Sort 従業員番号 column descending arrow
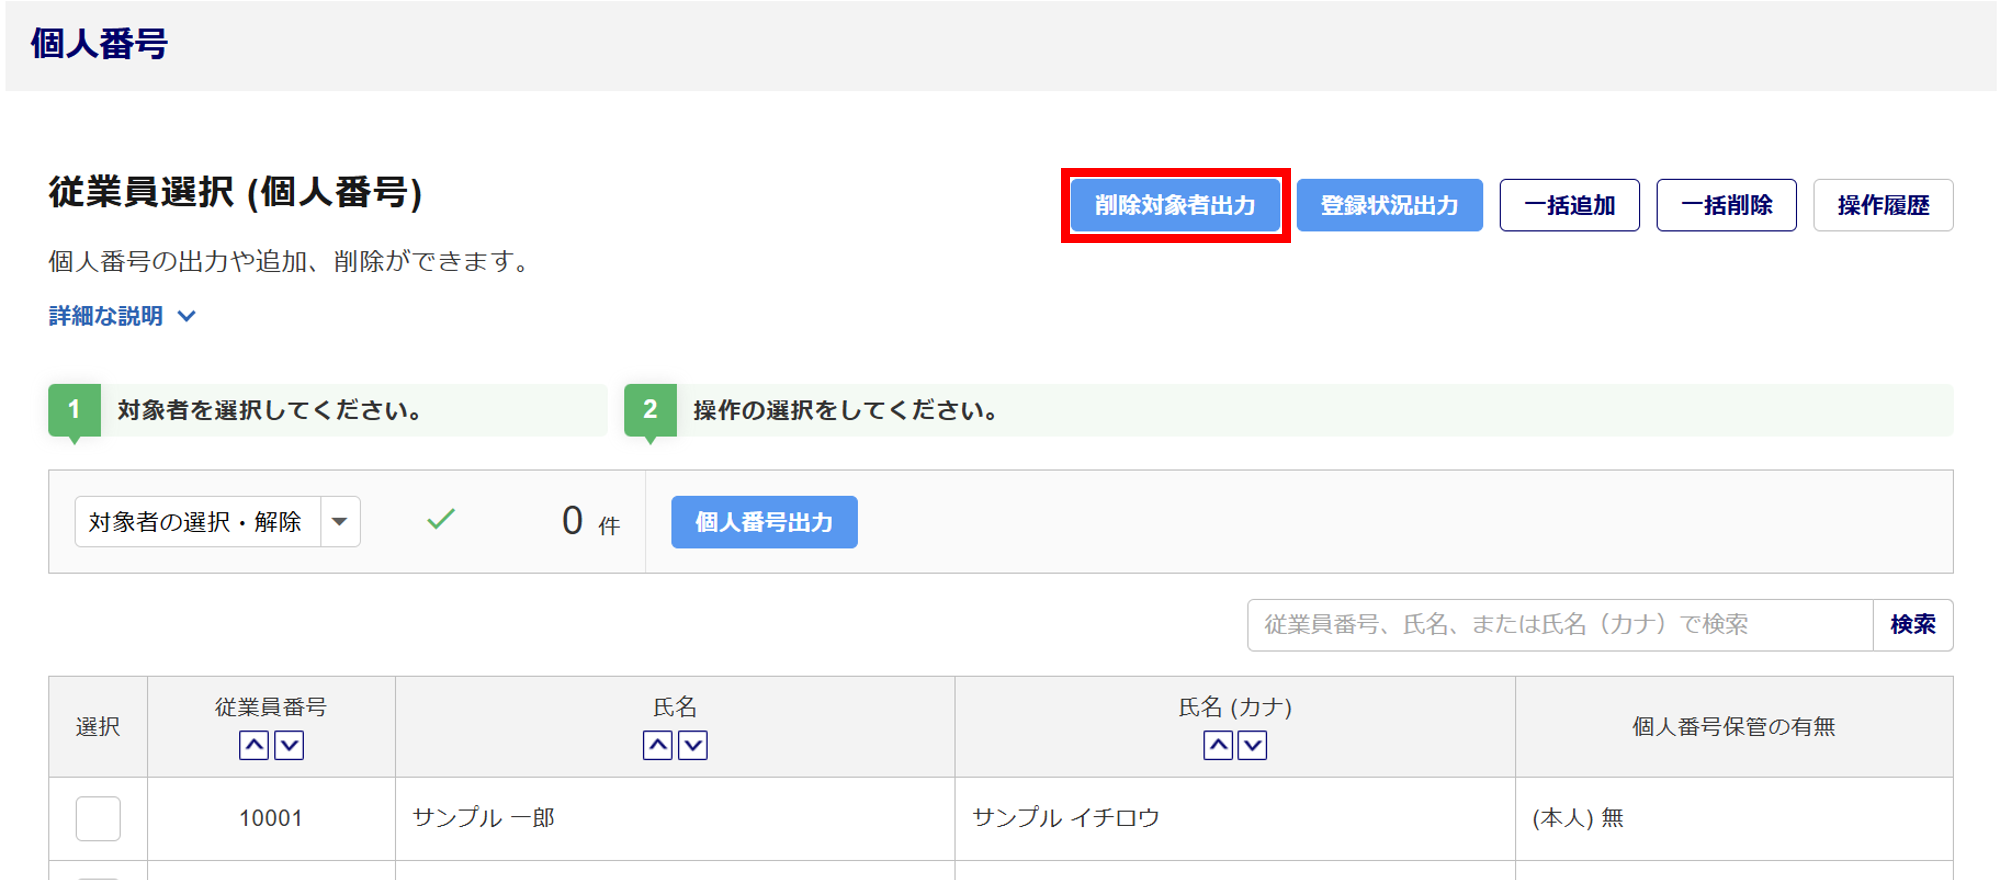Screen dimensions: 2000x880 [289, 745]
